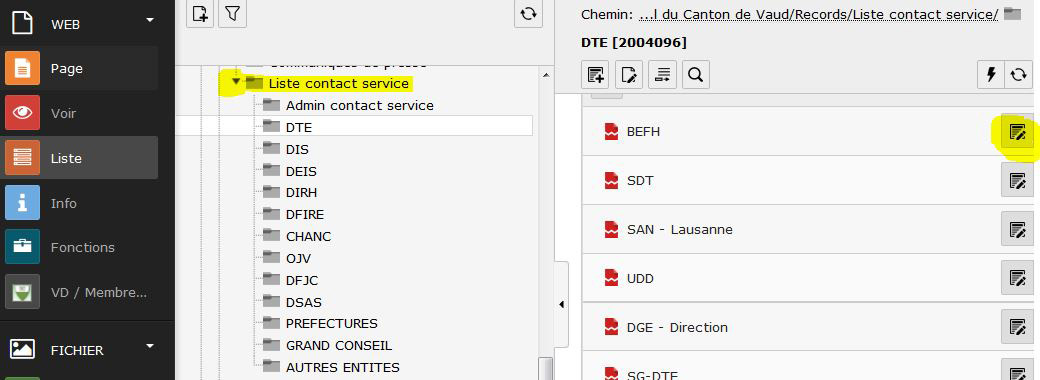This screenshot has height=380, width=1040.
Task: Open the UDD record title
Action: 640,279
